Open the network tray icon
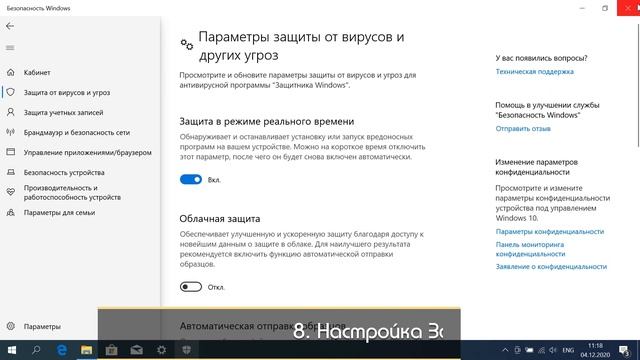This screenshot has height=360, width=640. (x=541, y=350)
